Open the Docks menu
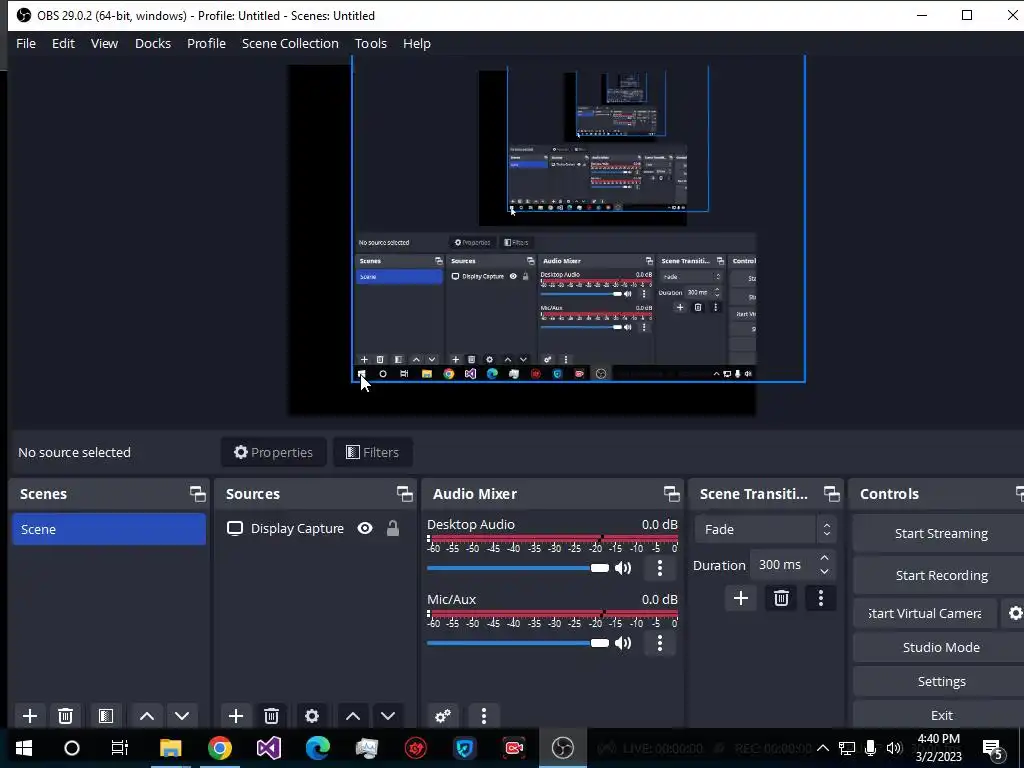 pyautogui.click(x=153, y=43)
